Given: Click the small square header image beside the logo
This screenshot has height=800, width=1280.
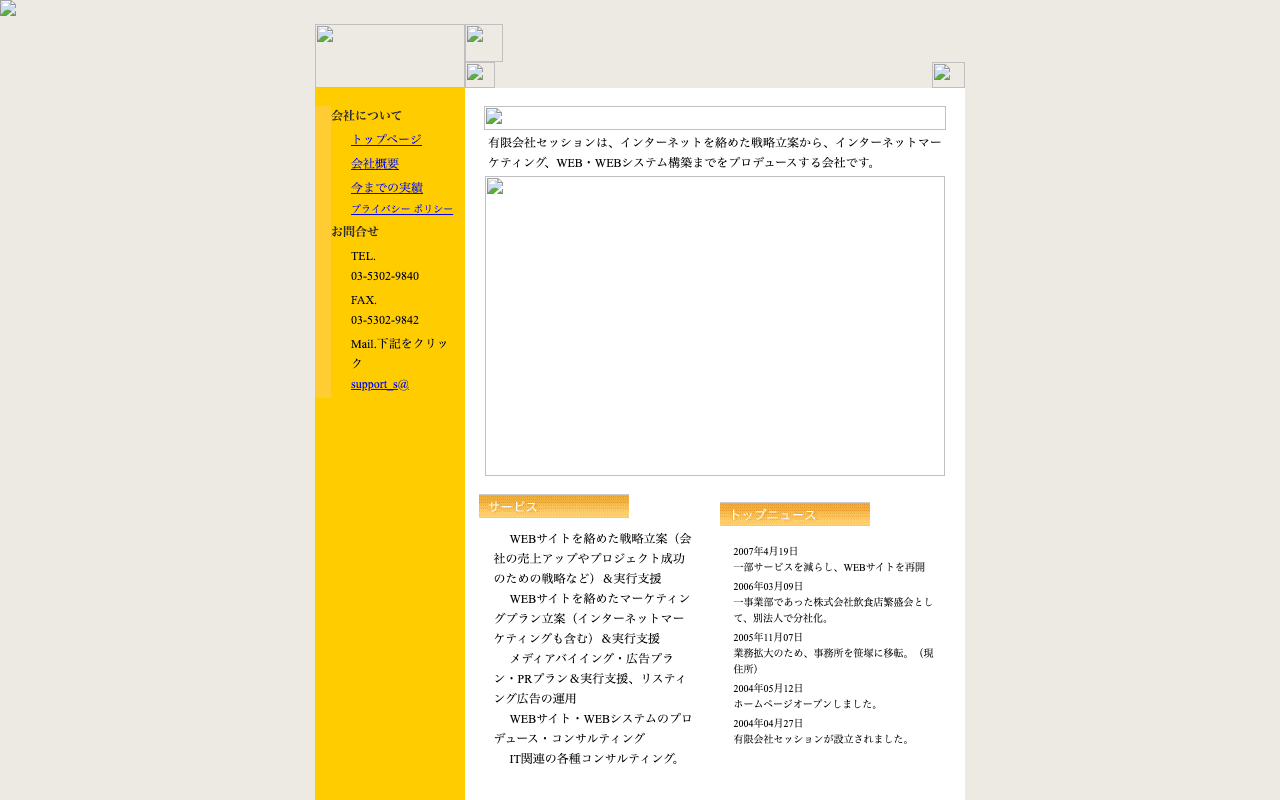Looking at the screenshot, I should tap(483, 43).
